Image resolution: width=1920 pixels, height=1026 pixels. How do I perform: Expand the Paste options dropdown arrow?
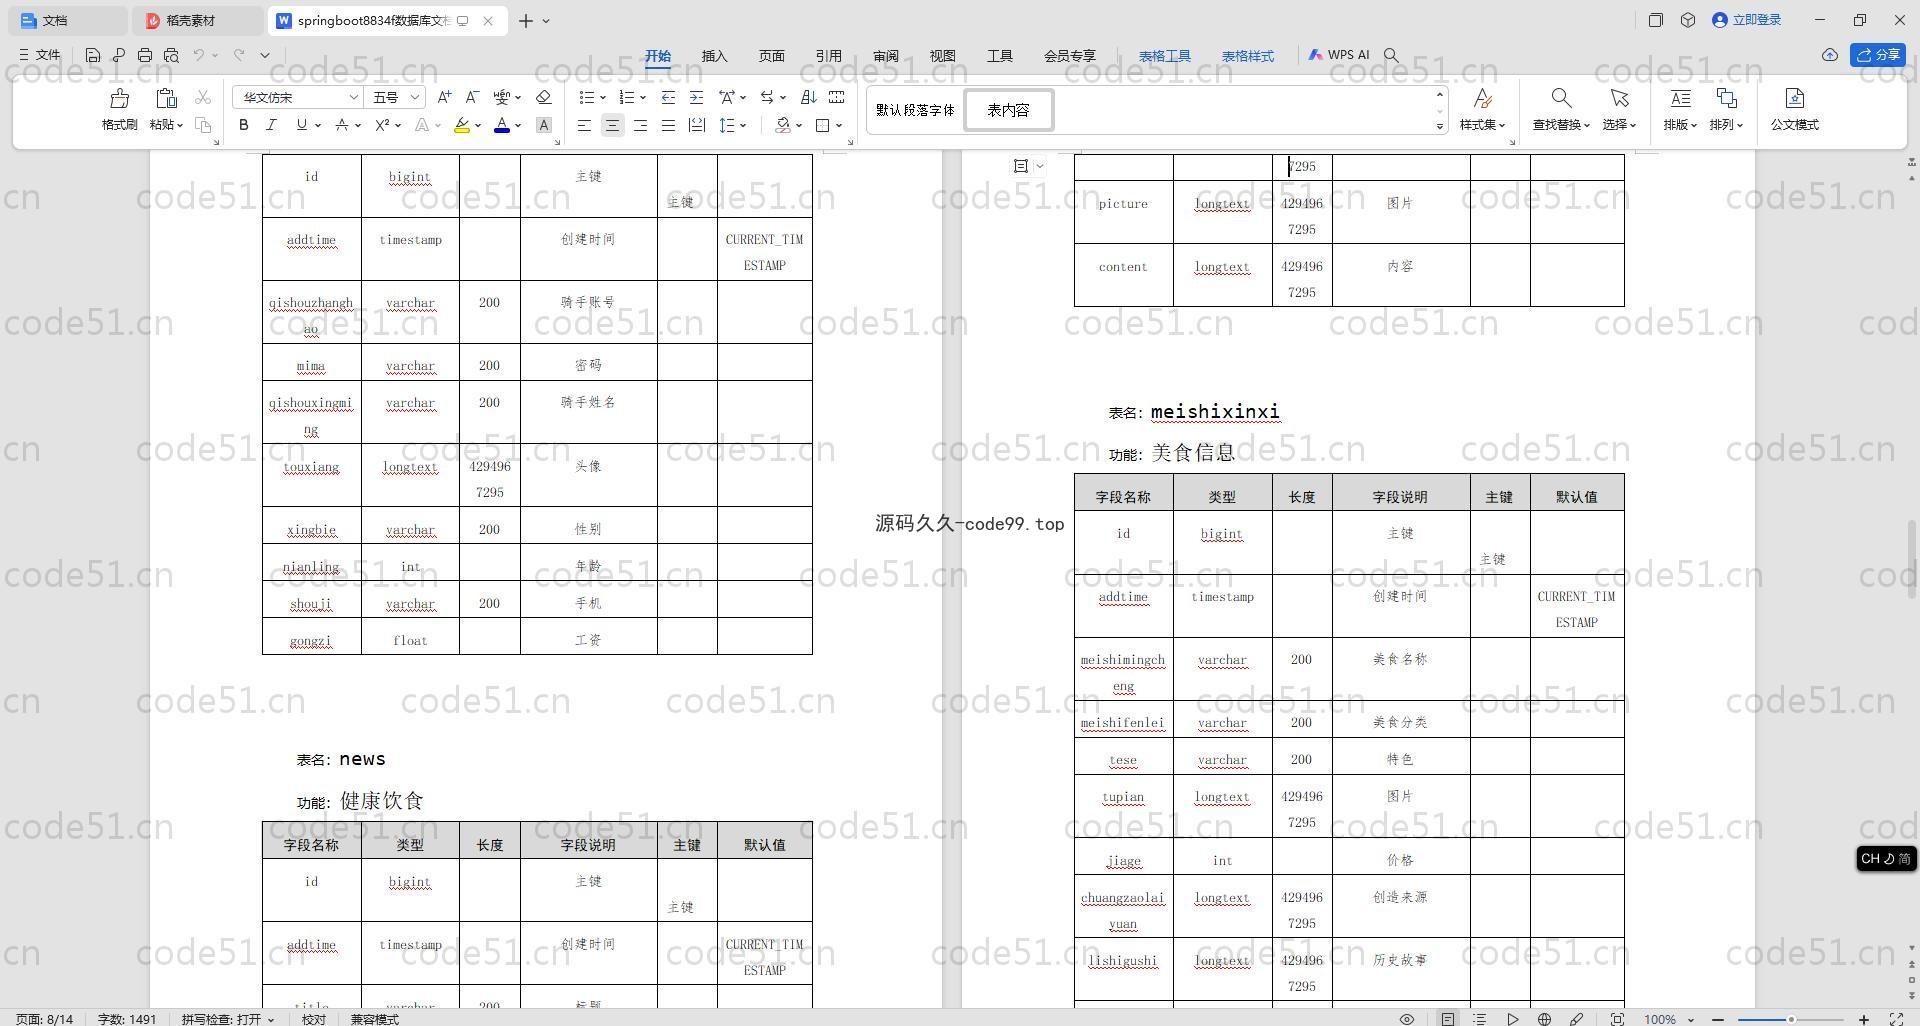point(180,125)
